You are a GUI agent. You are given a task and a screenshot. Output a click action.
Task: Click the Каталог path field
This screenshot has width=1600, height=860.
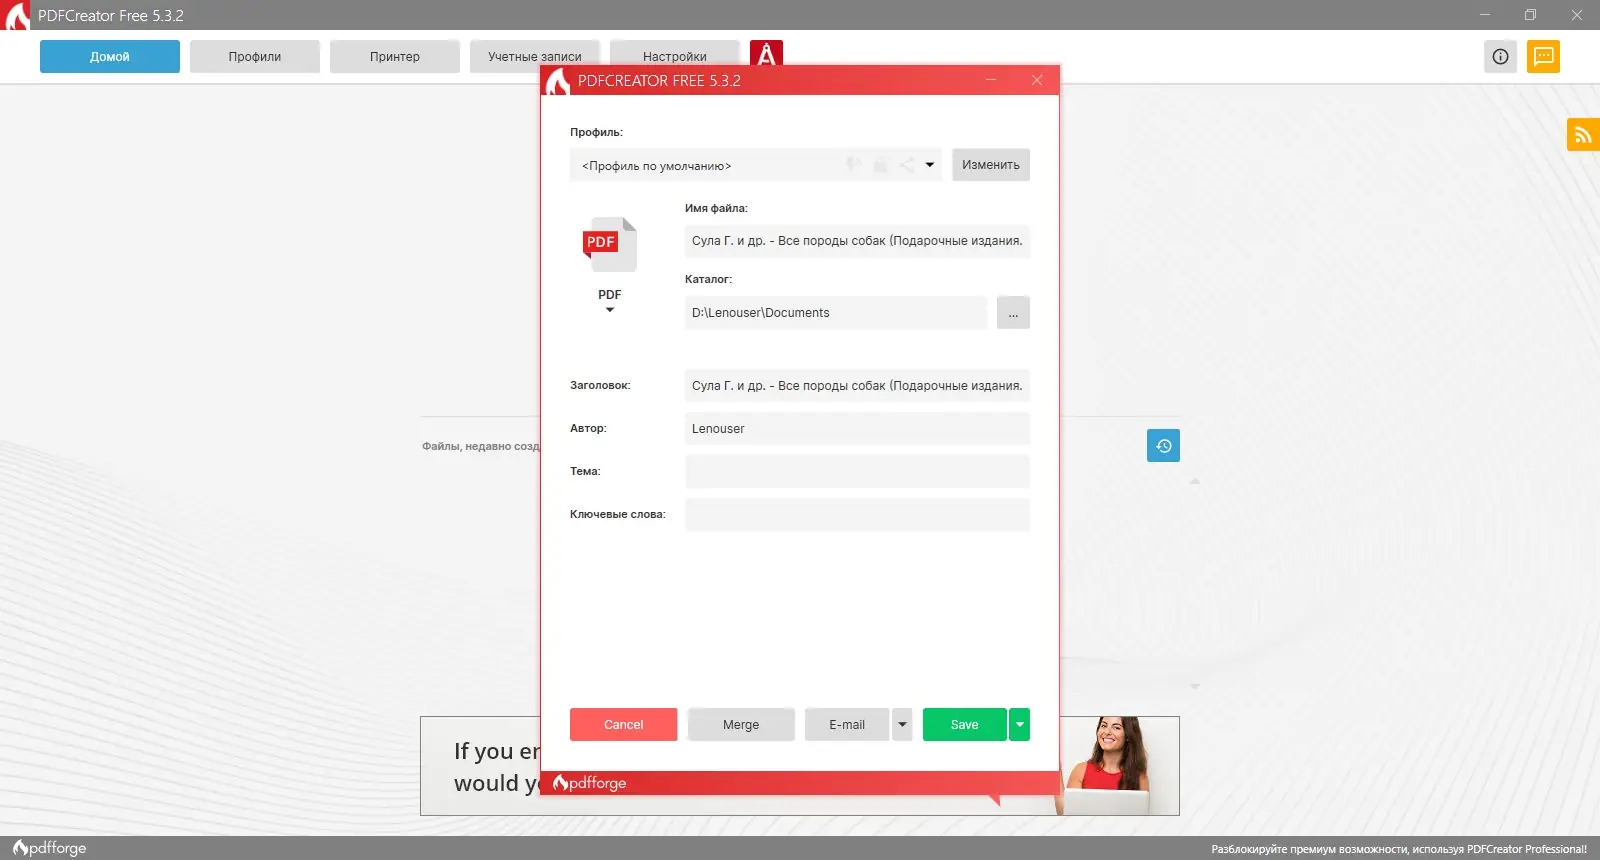tap(836, 313)
